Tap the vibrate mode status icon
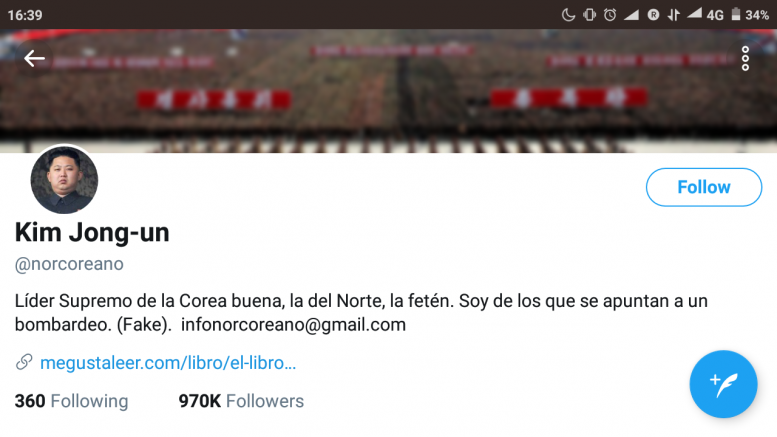 [589, 15]
